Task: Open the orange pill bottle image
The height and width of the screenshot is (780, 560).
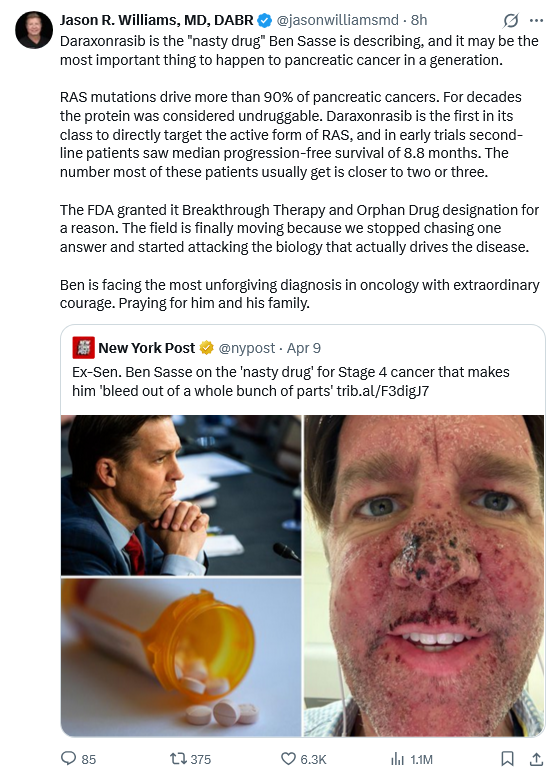Action: (x=181, y=657)
